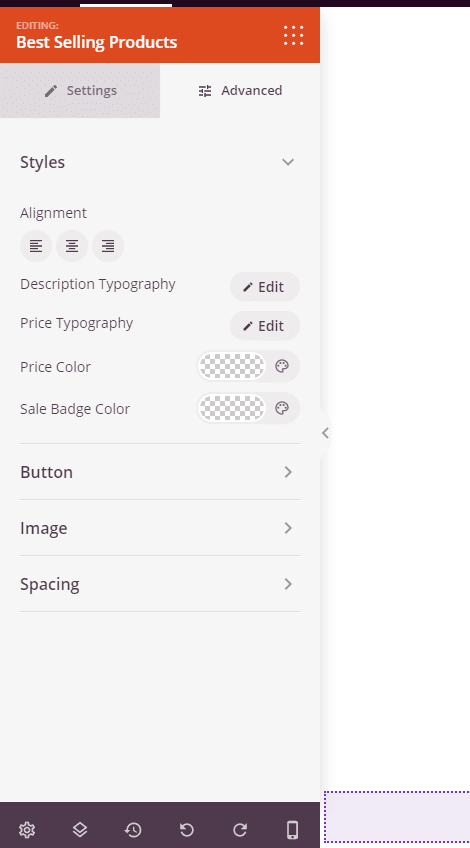Open the blocks grid dots icon

pos(294,35)
